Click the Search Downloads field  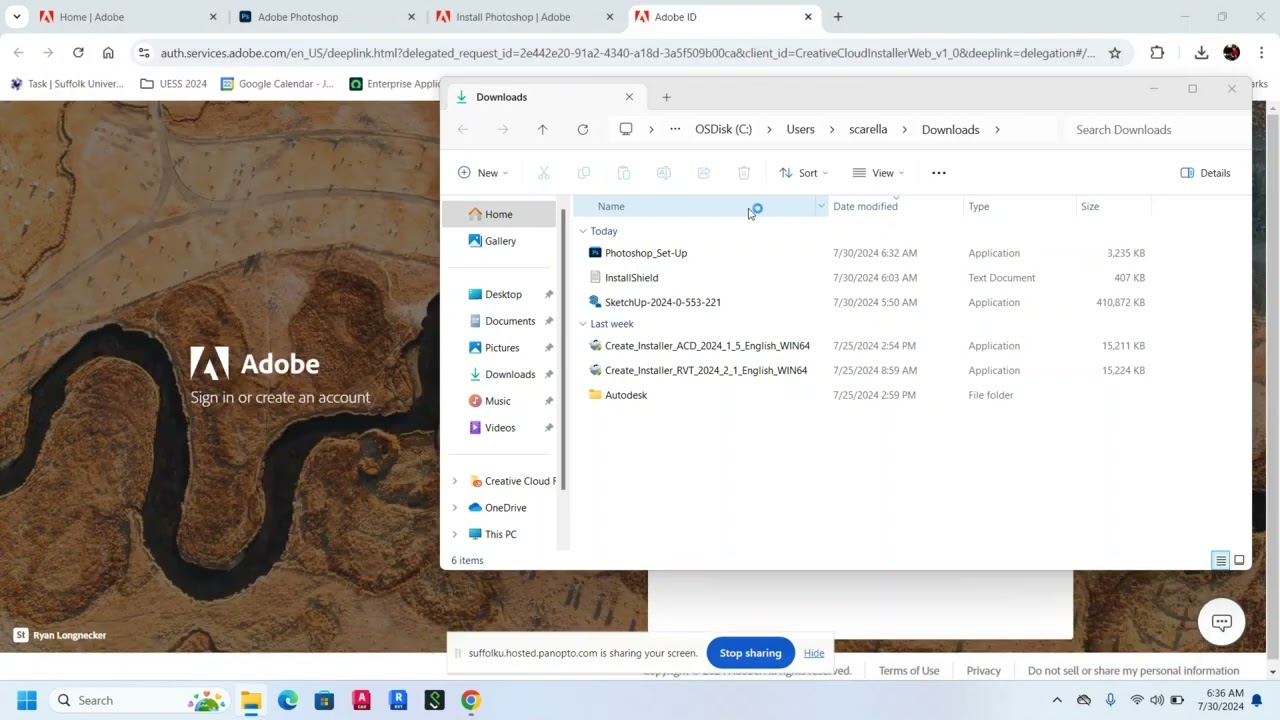click(1155, 129)
